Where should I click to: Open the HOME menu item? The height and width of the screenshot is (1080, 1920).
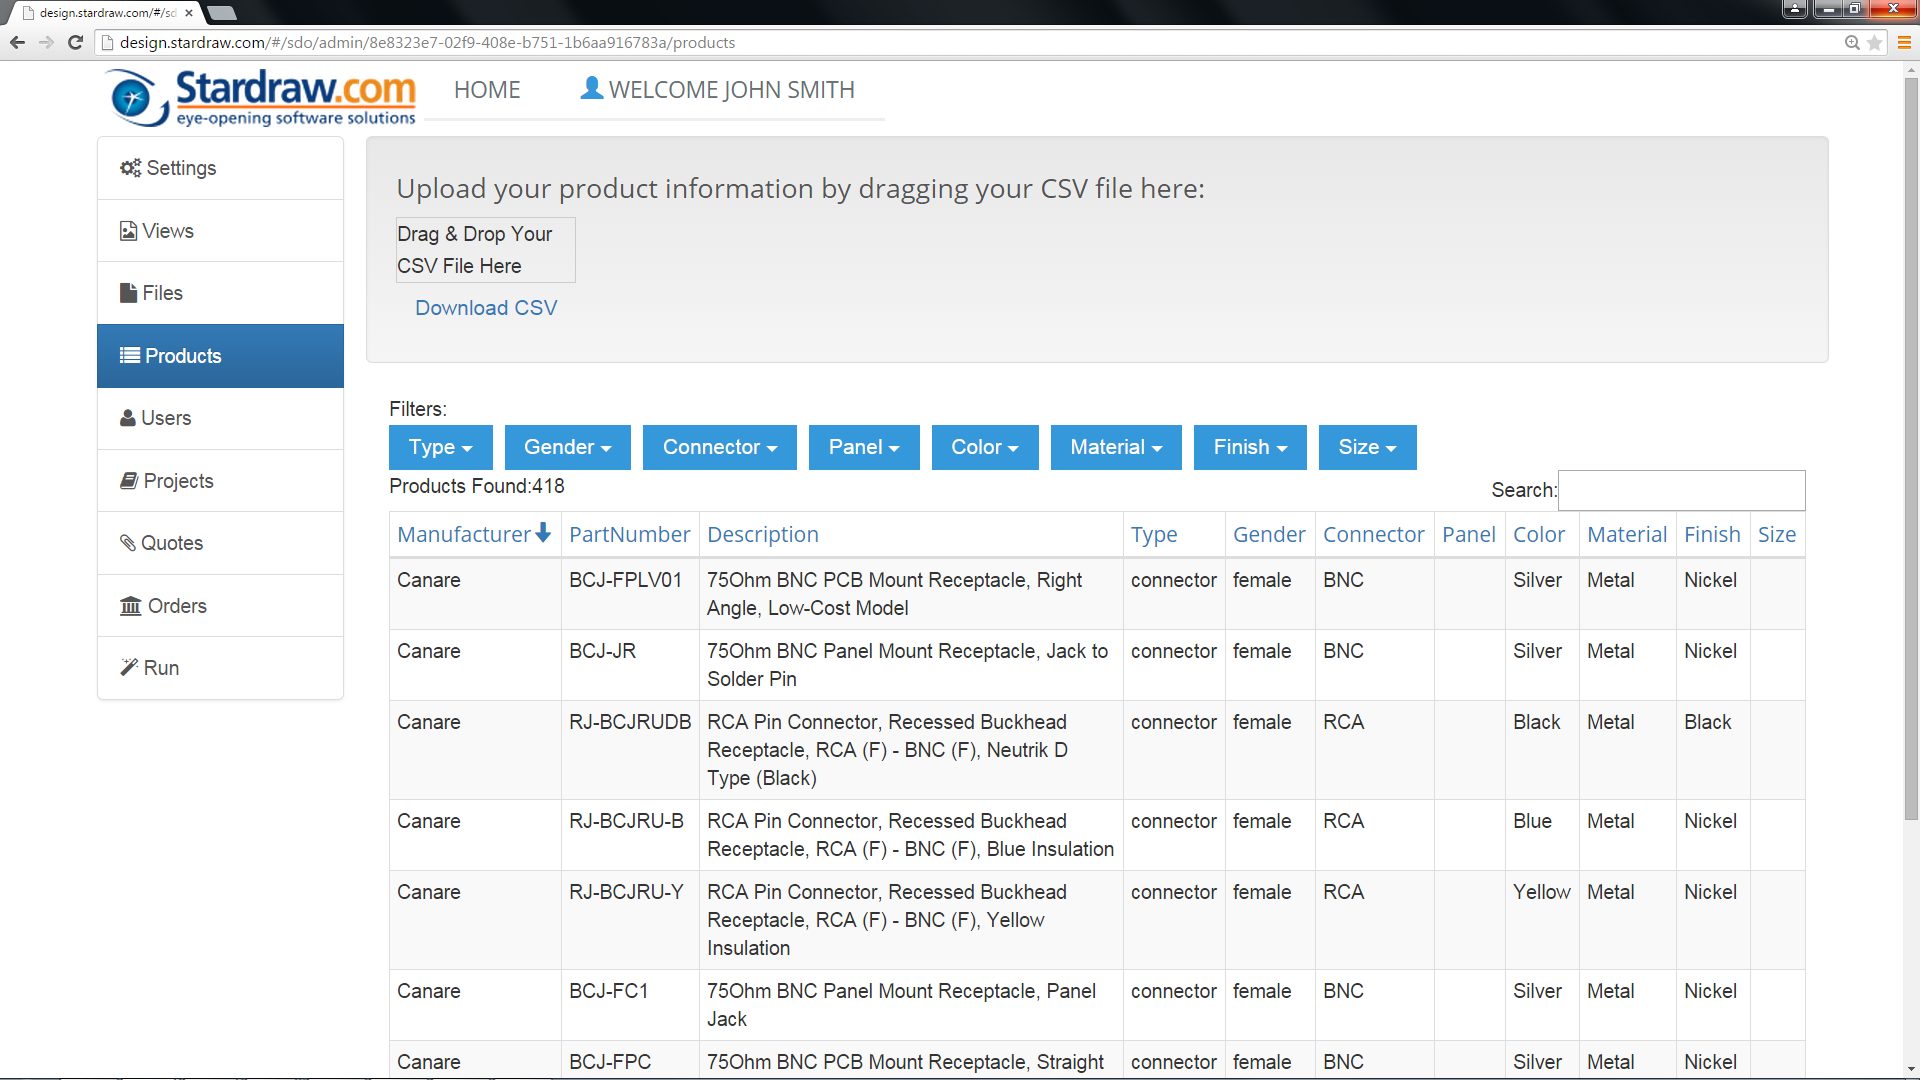coord(487,90)
